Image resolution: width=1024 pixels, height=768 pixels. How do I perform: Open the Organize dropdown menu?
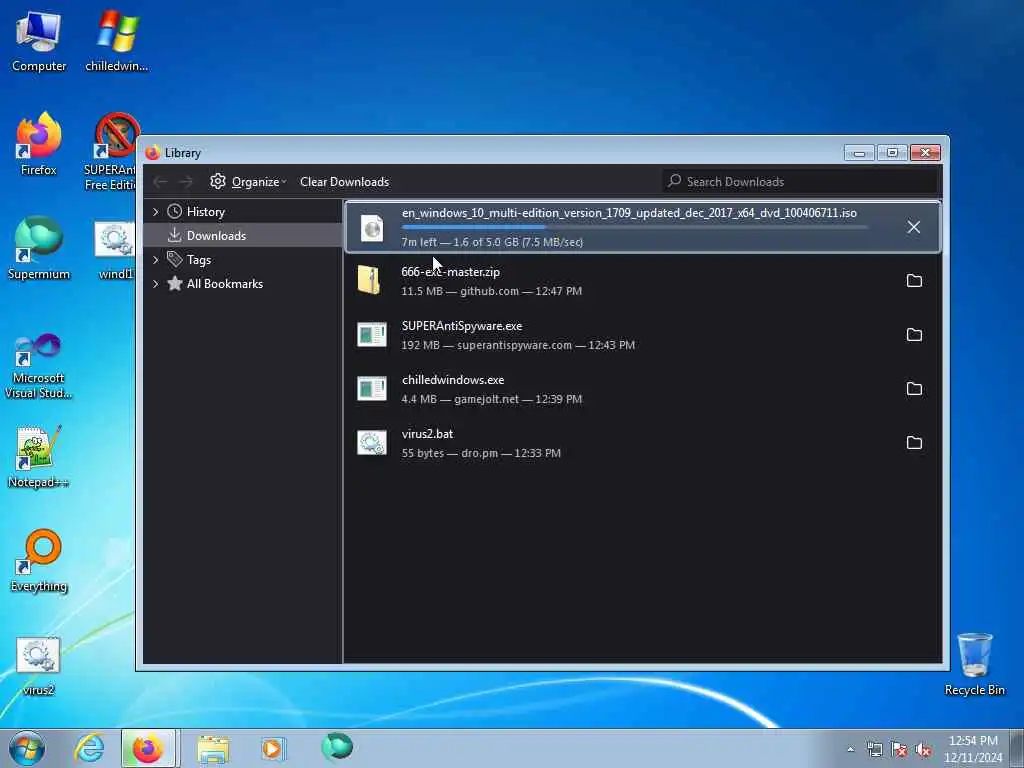tap(249, 182)
